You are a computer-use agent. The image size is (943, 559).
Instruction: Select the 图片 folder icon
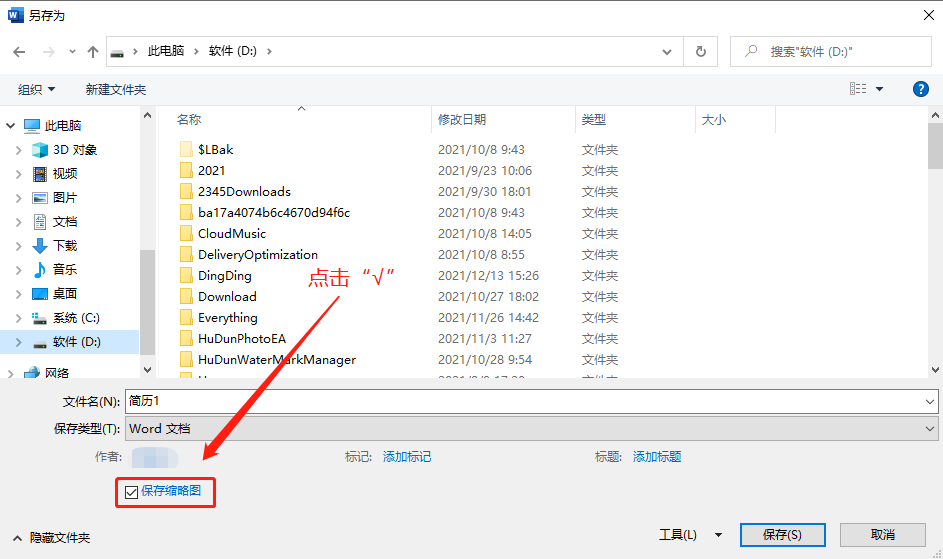(40, 198)
